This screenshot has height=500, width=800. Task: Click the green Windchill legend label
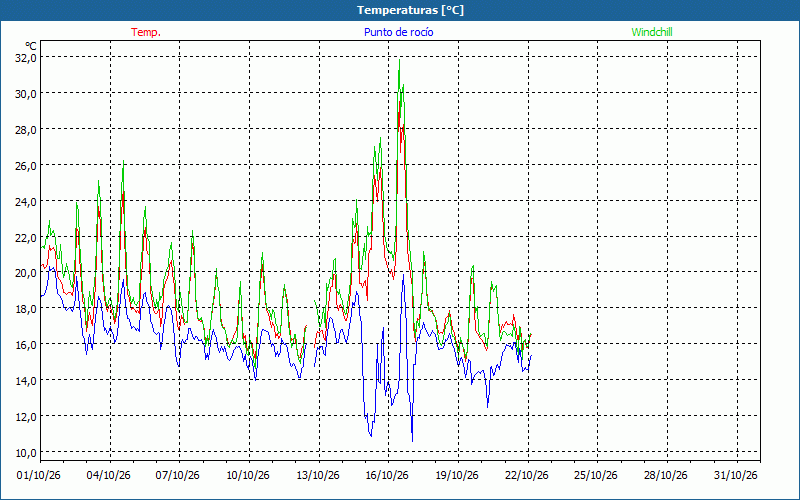point(652,32)
